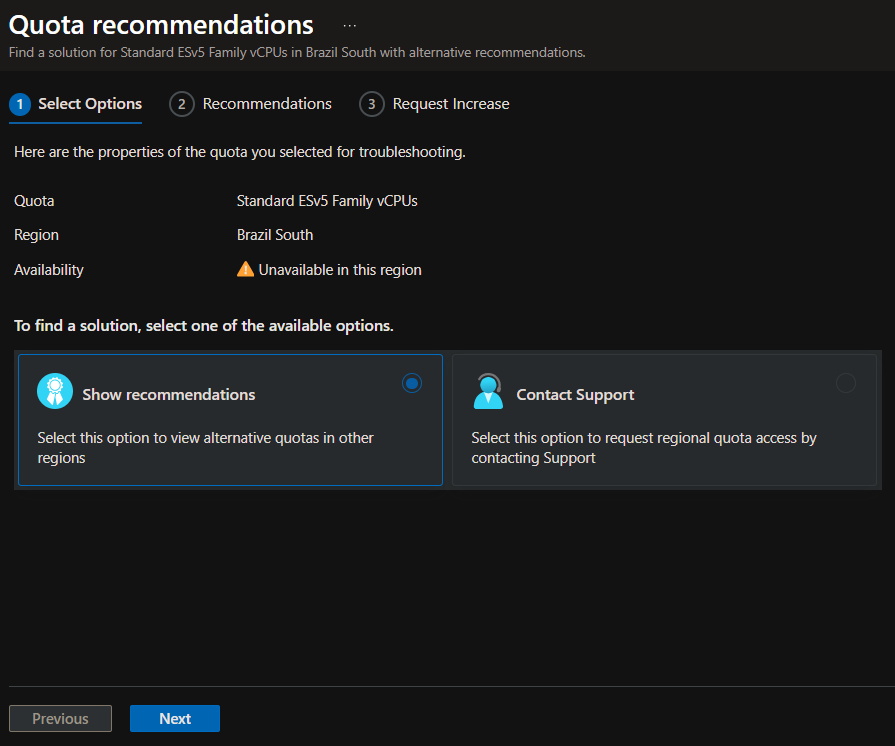Click the Next button

pos(175,718)
